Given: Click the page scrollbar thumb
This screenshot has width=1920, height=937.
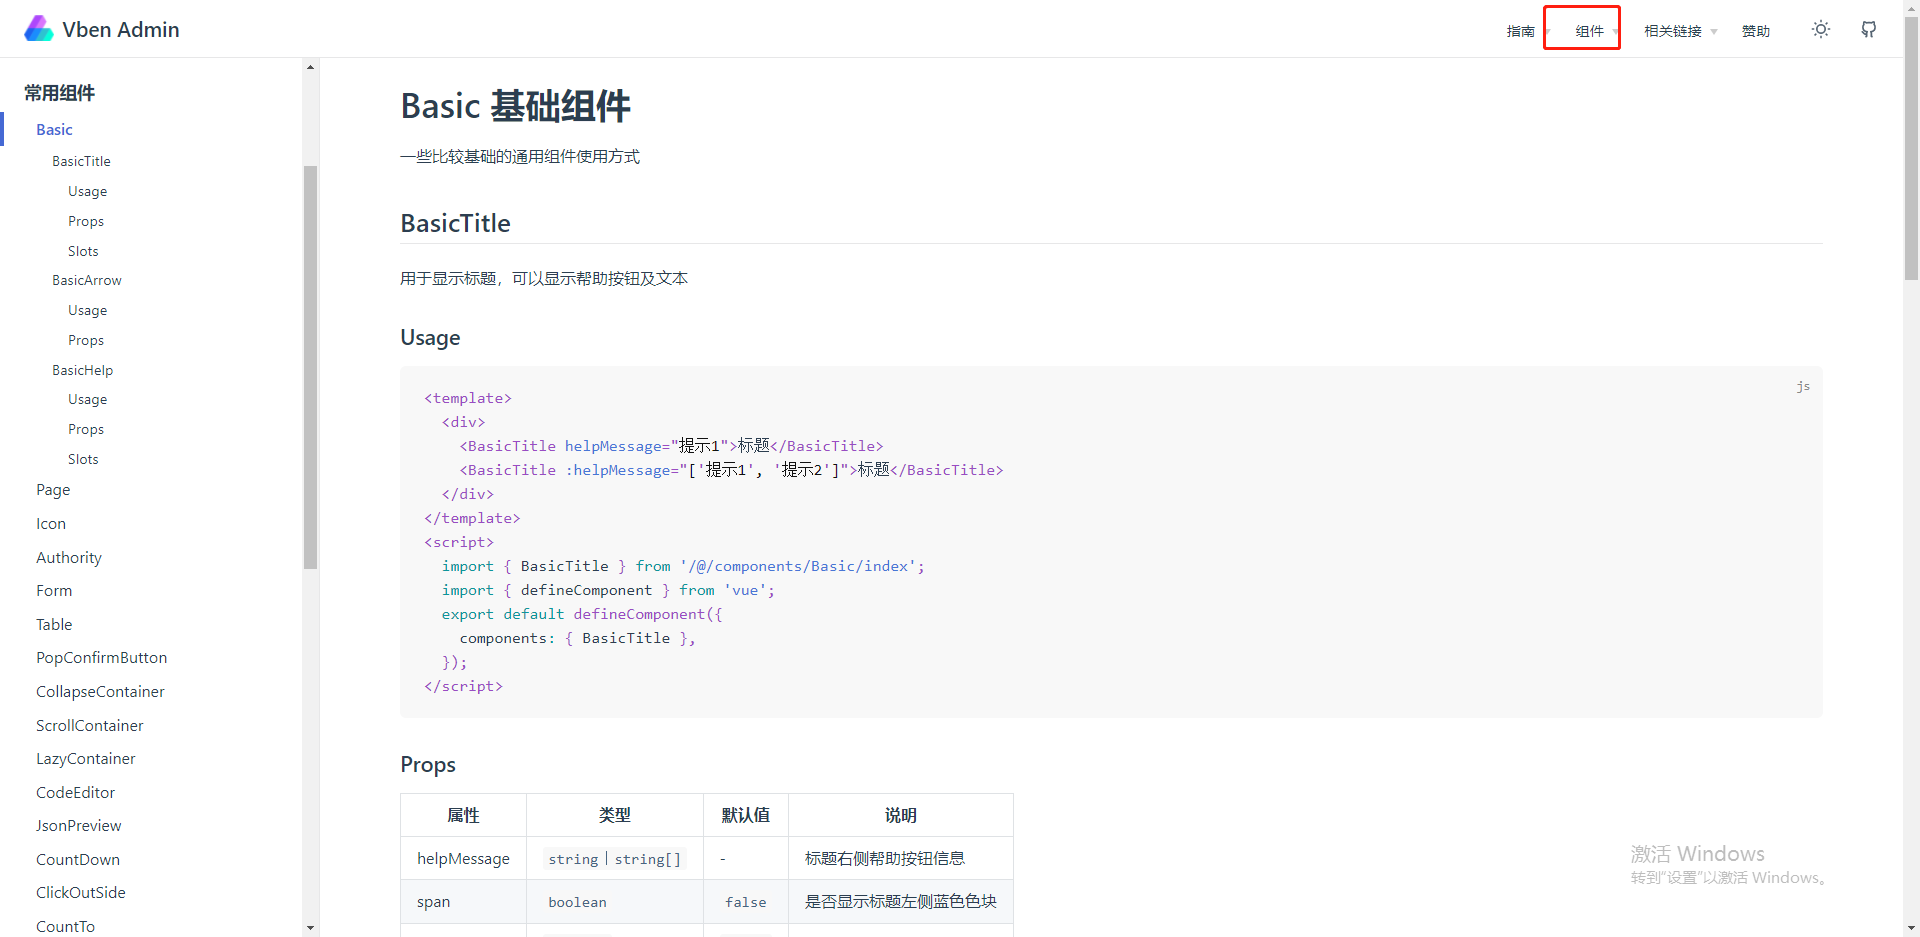Looking at the screenshot, I should pyautogui.click(x=1911, y=148).
